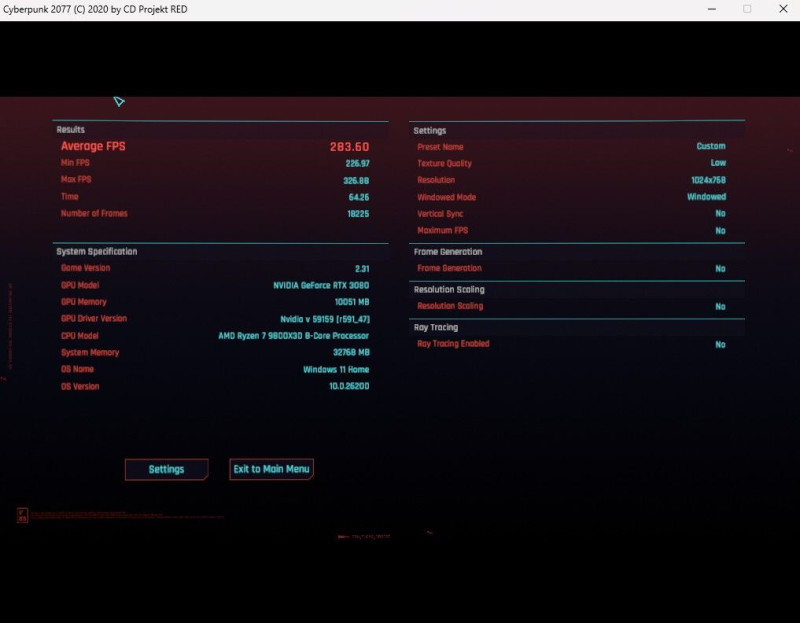Click the Texture Quality label
800x623 pixels.
coord(444,163)
